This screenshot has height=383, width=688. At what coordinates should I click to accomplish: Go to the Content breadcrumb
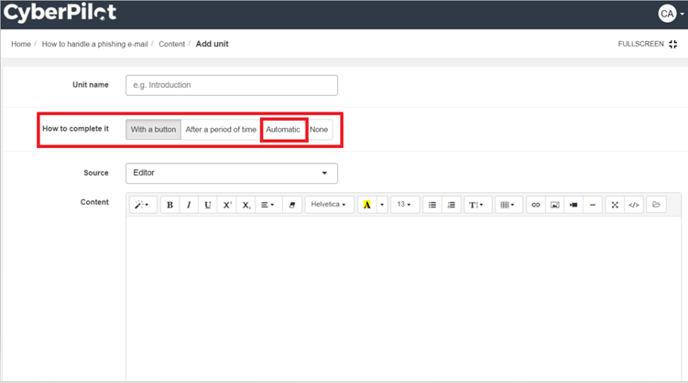point(172,44)
